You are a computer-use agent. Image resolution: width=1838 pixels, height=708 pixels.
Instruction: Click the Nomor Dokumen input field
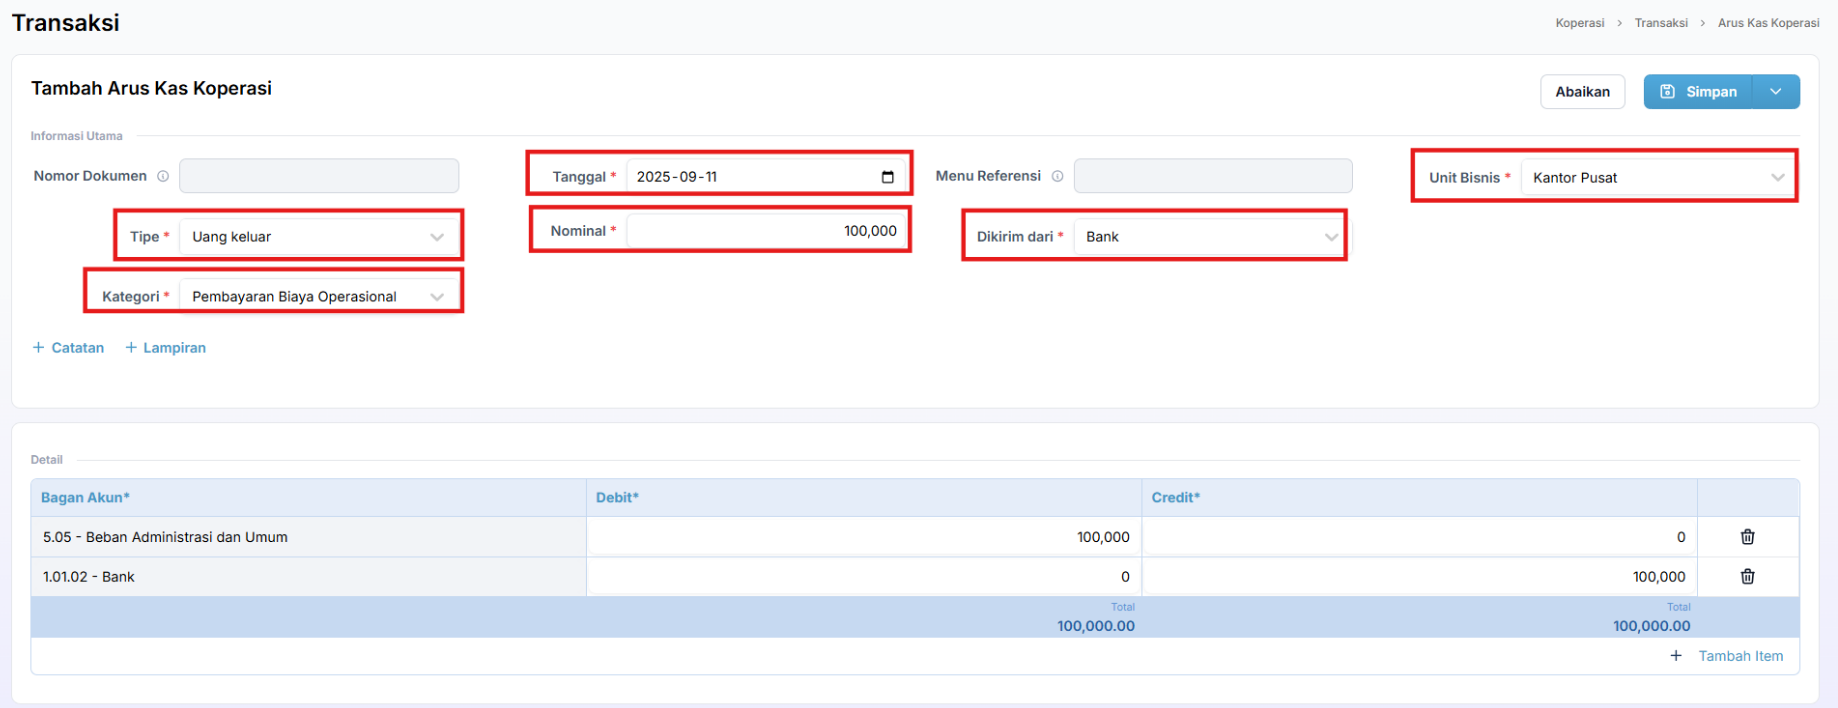click(x=319, y=176)
